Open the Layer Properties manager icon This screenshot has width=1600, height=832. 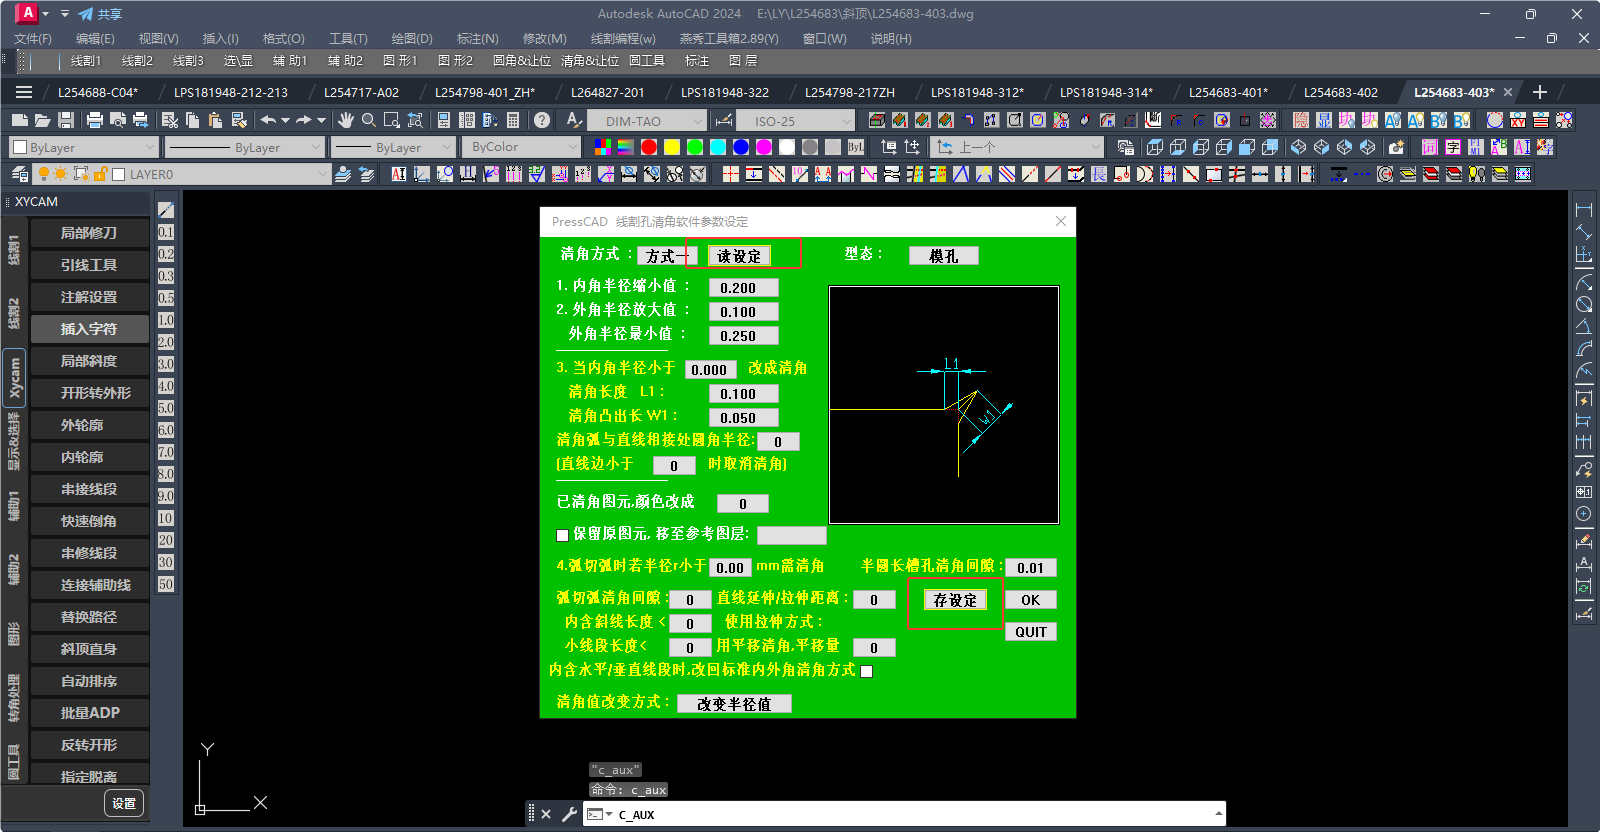[19, 174]
